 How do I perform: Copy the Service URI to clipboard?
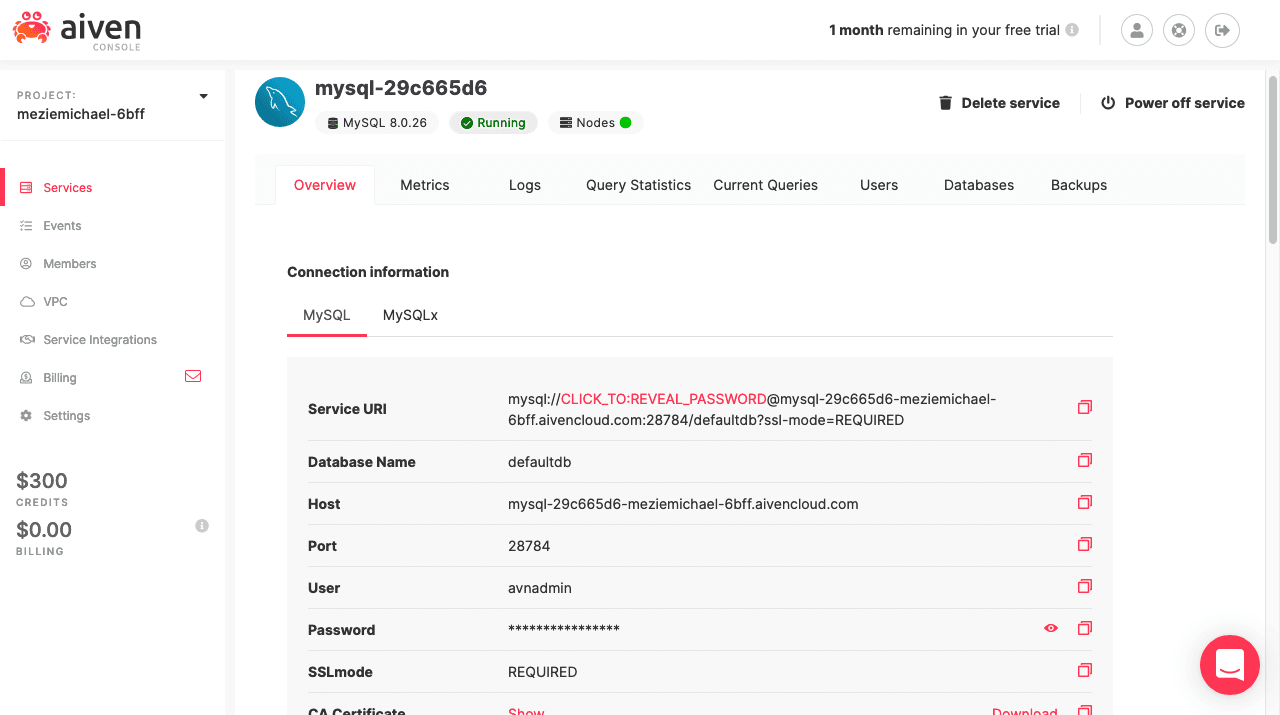(1084, 408)
